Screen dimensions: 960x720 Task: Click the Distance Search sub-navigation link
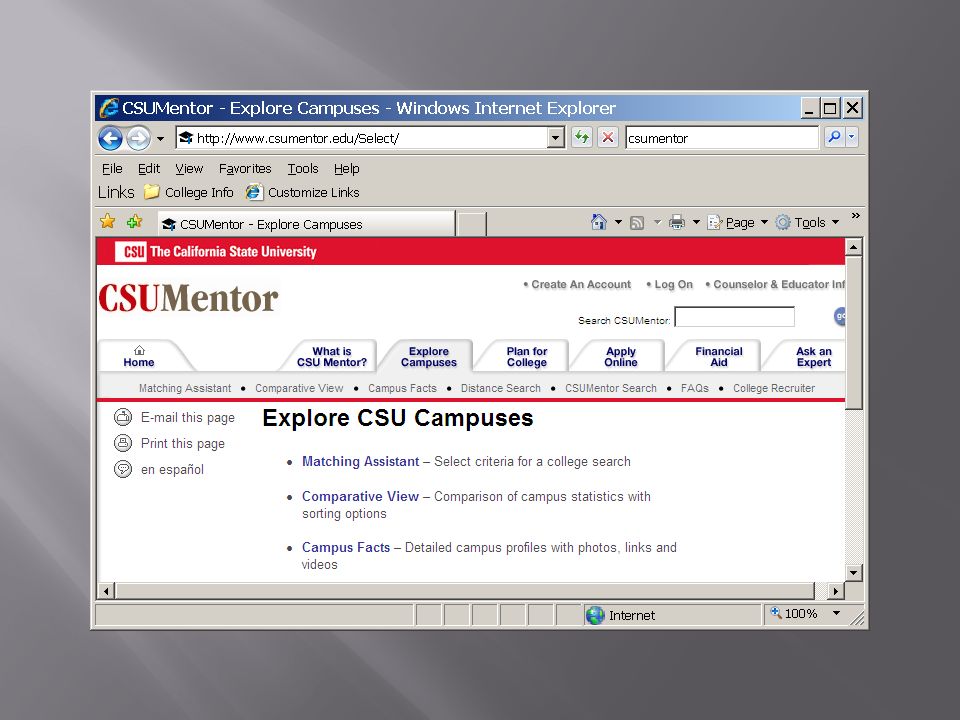[x=501, y=388]
